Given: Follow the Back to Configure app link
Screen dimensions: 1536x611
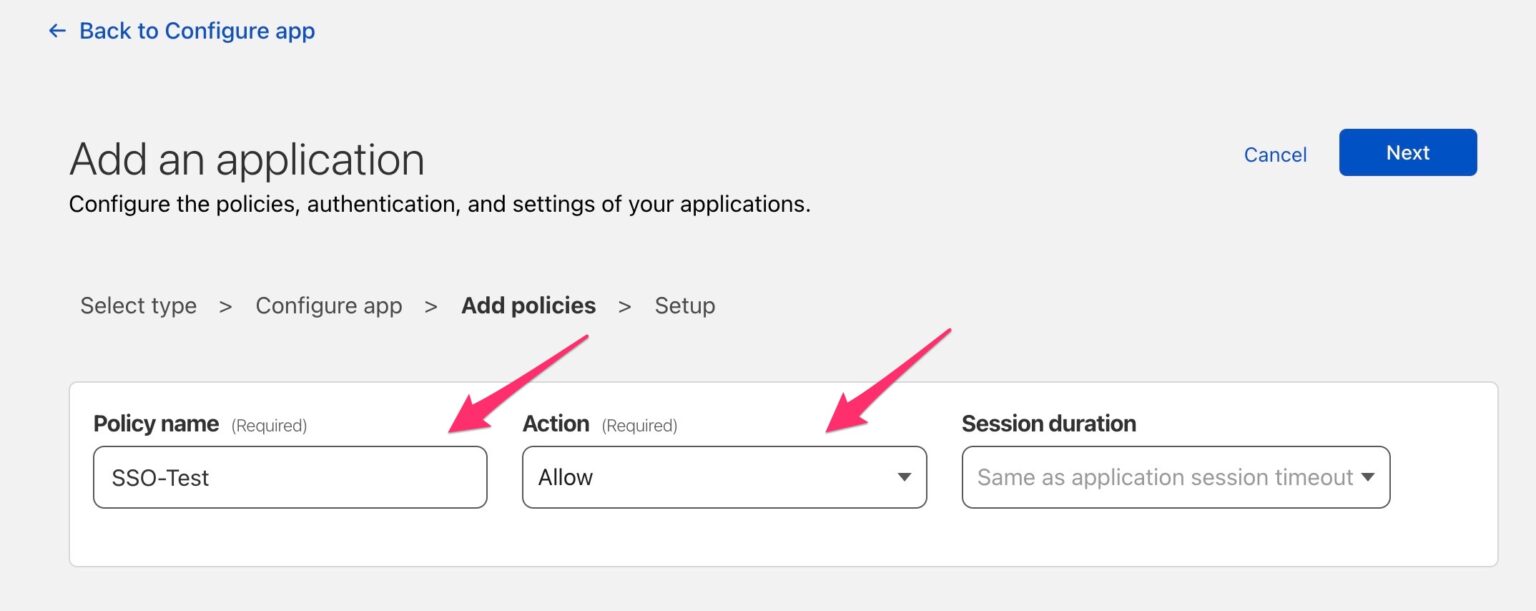Looking at the screenshot, I should 196,31.
